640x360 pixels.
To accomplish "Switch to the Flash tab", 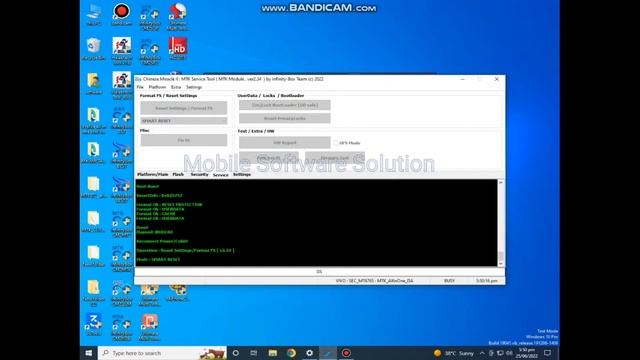I will (x=178, y=174).
